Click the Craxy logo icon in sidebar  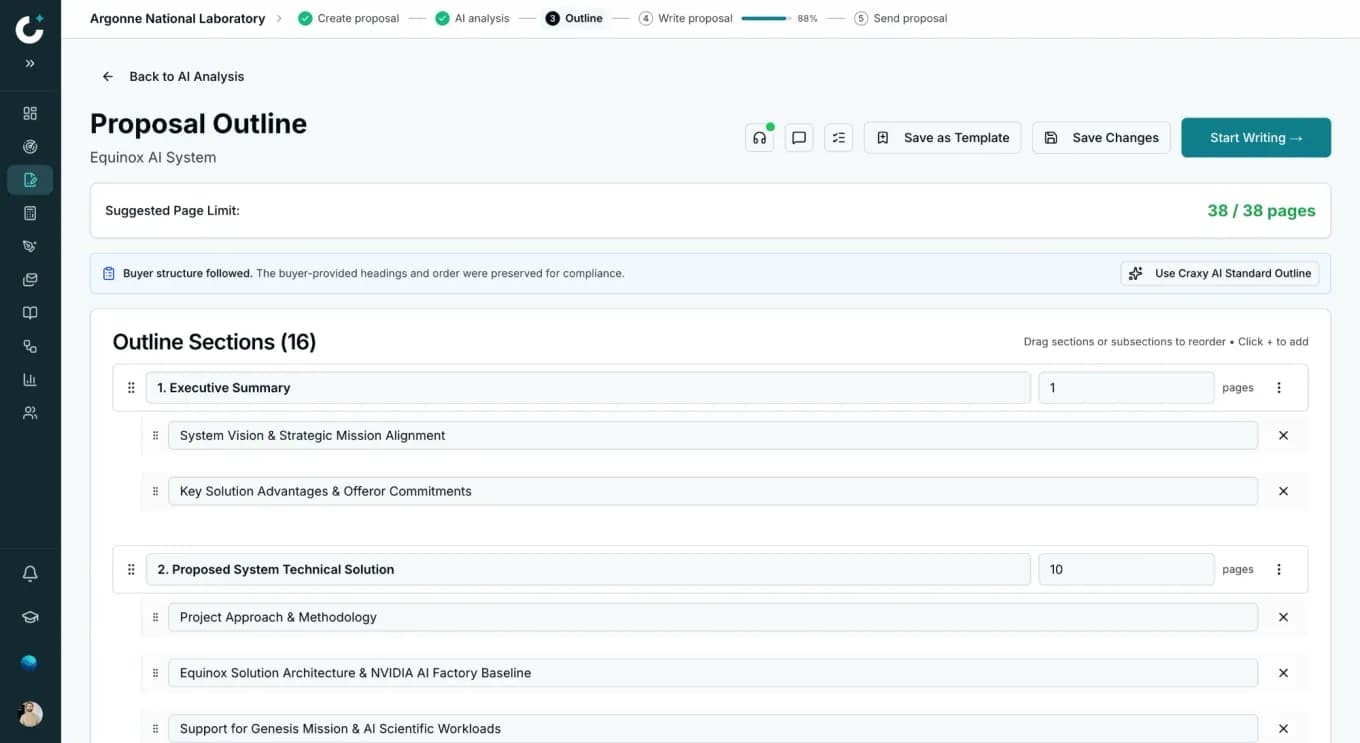pos(30,28)
